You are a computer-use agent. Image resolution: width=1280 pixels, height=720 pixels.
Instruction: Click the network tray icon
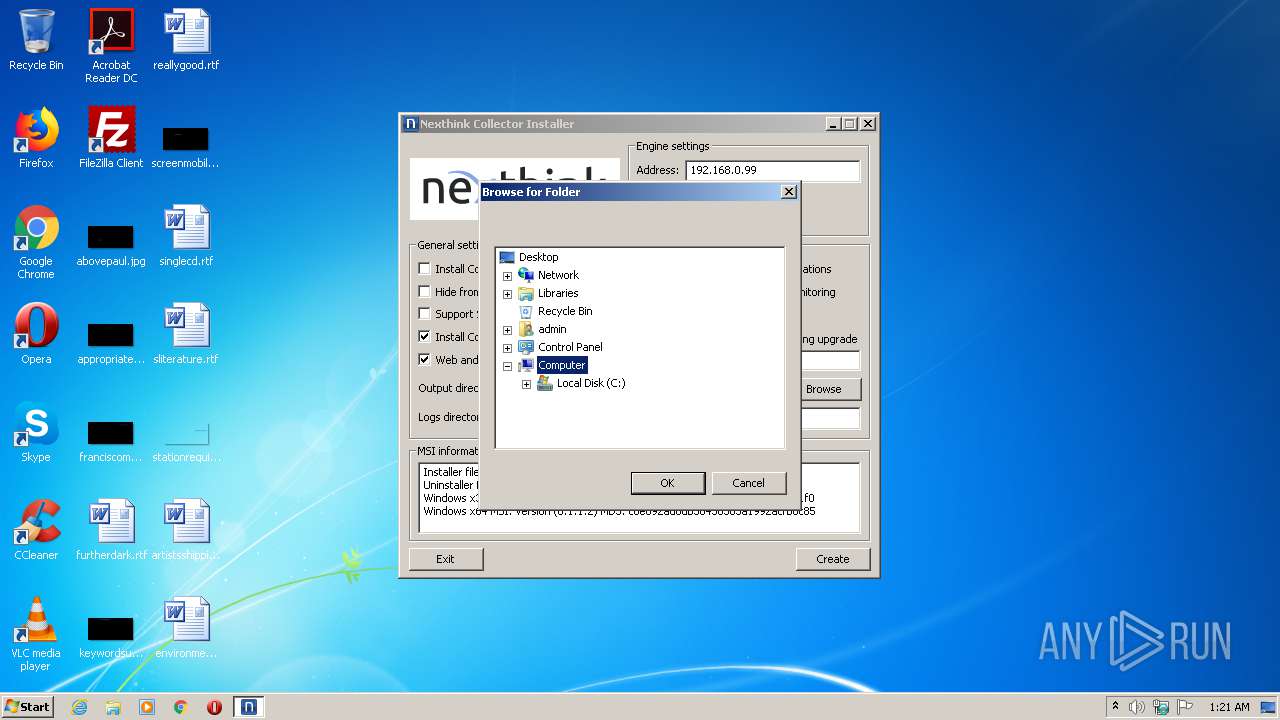(1161, 707)
